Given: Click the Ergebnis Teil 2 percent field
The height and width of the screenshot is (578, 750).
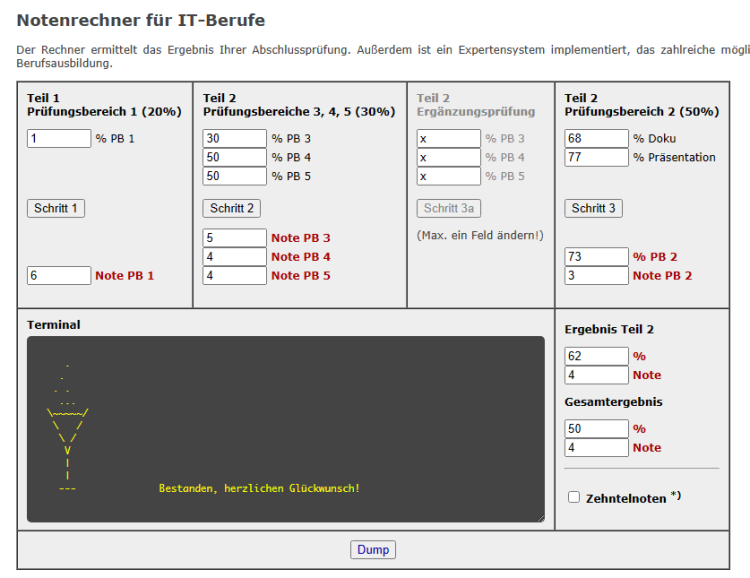Looking at the screenshot, I should 596,356.
